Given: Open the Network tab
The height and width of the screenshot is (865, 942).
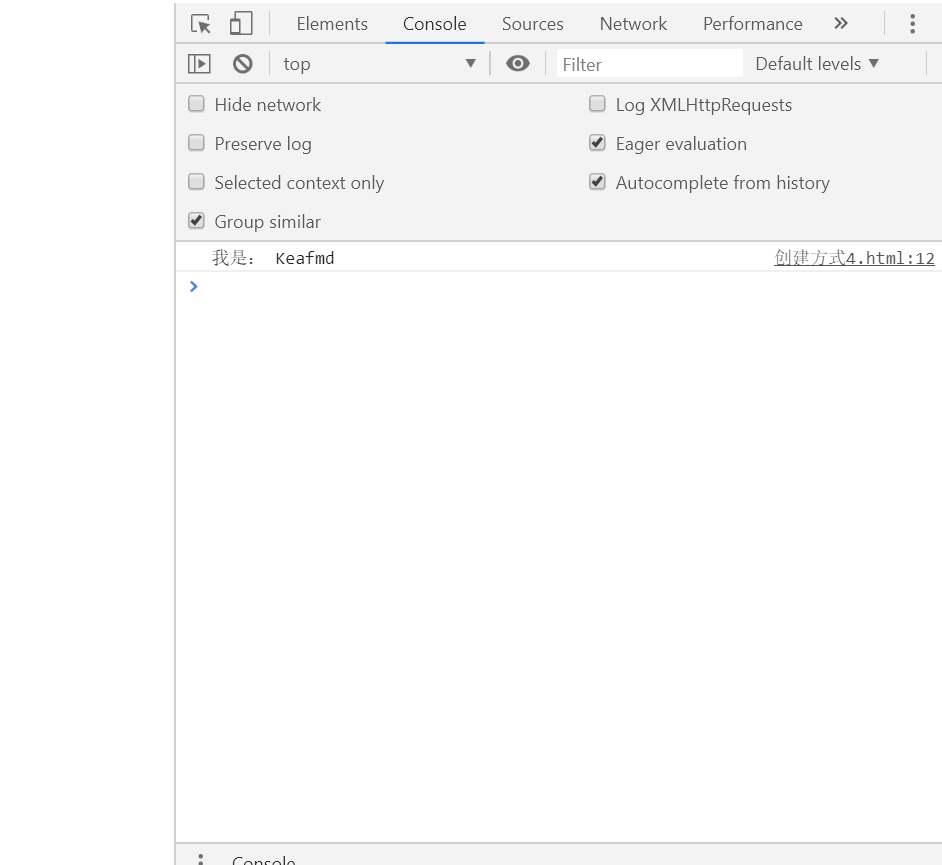Looking at the screenshot, I should point(633,24).
